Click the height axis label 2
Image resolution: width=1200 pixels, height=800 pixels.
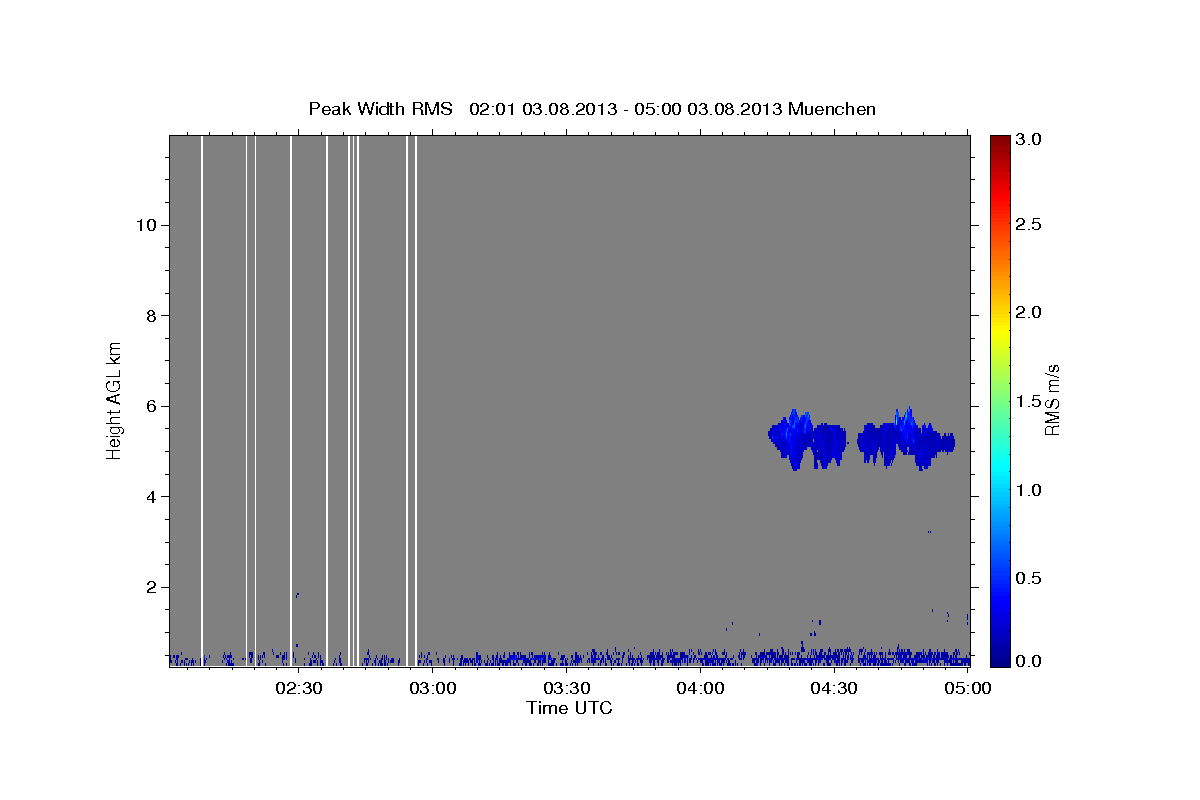coord(149,588)
